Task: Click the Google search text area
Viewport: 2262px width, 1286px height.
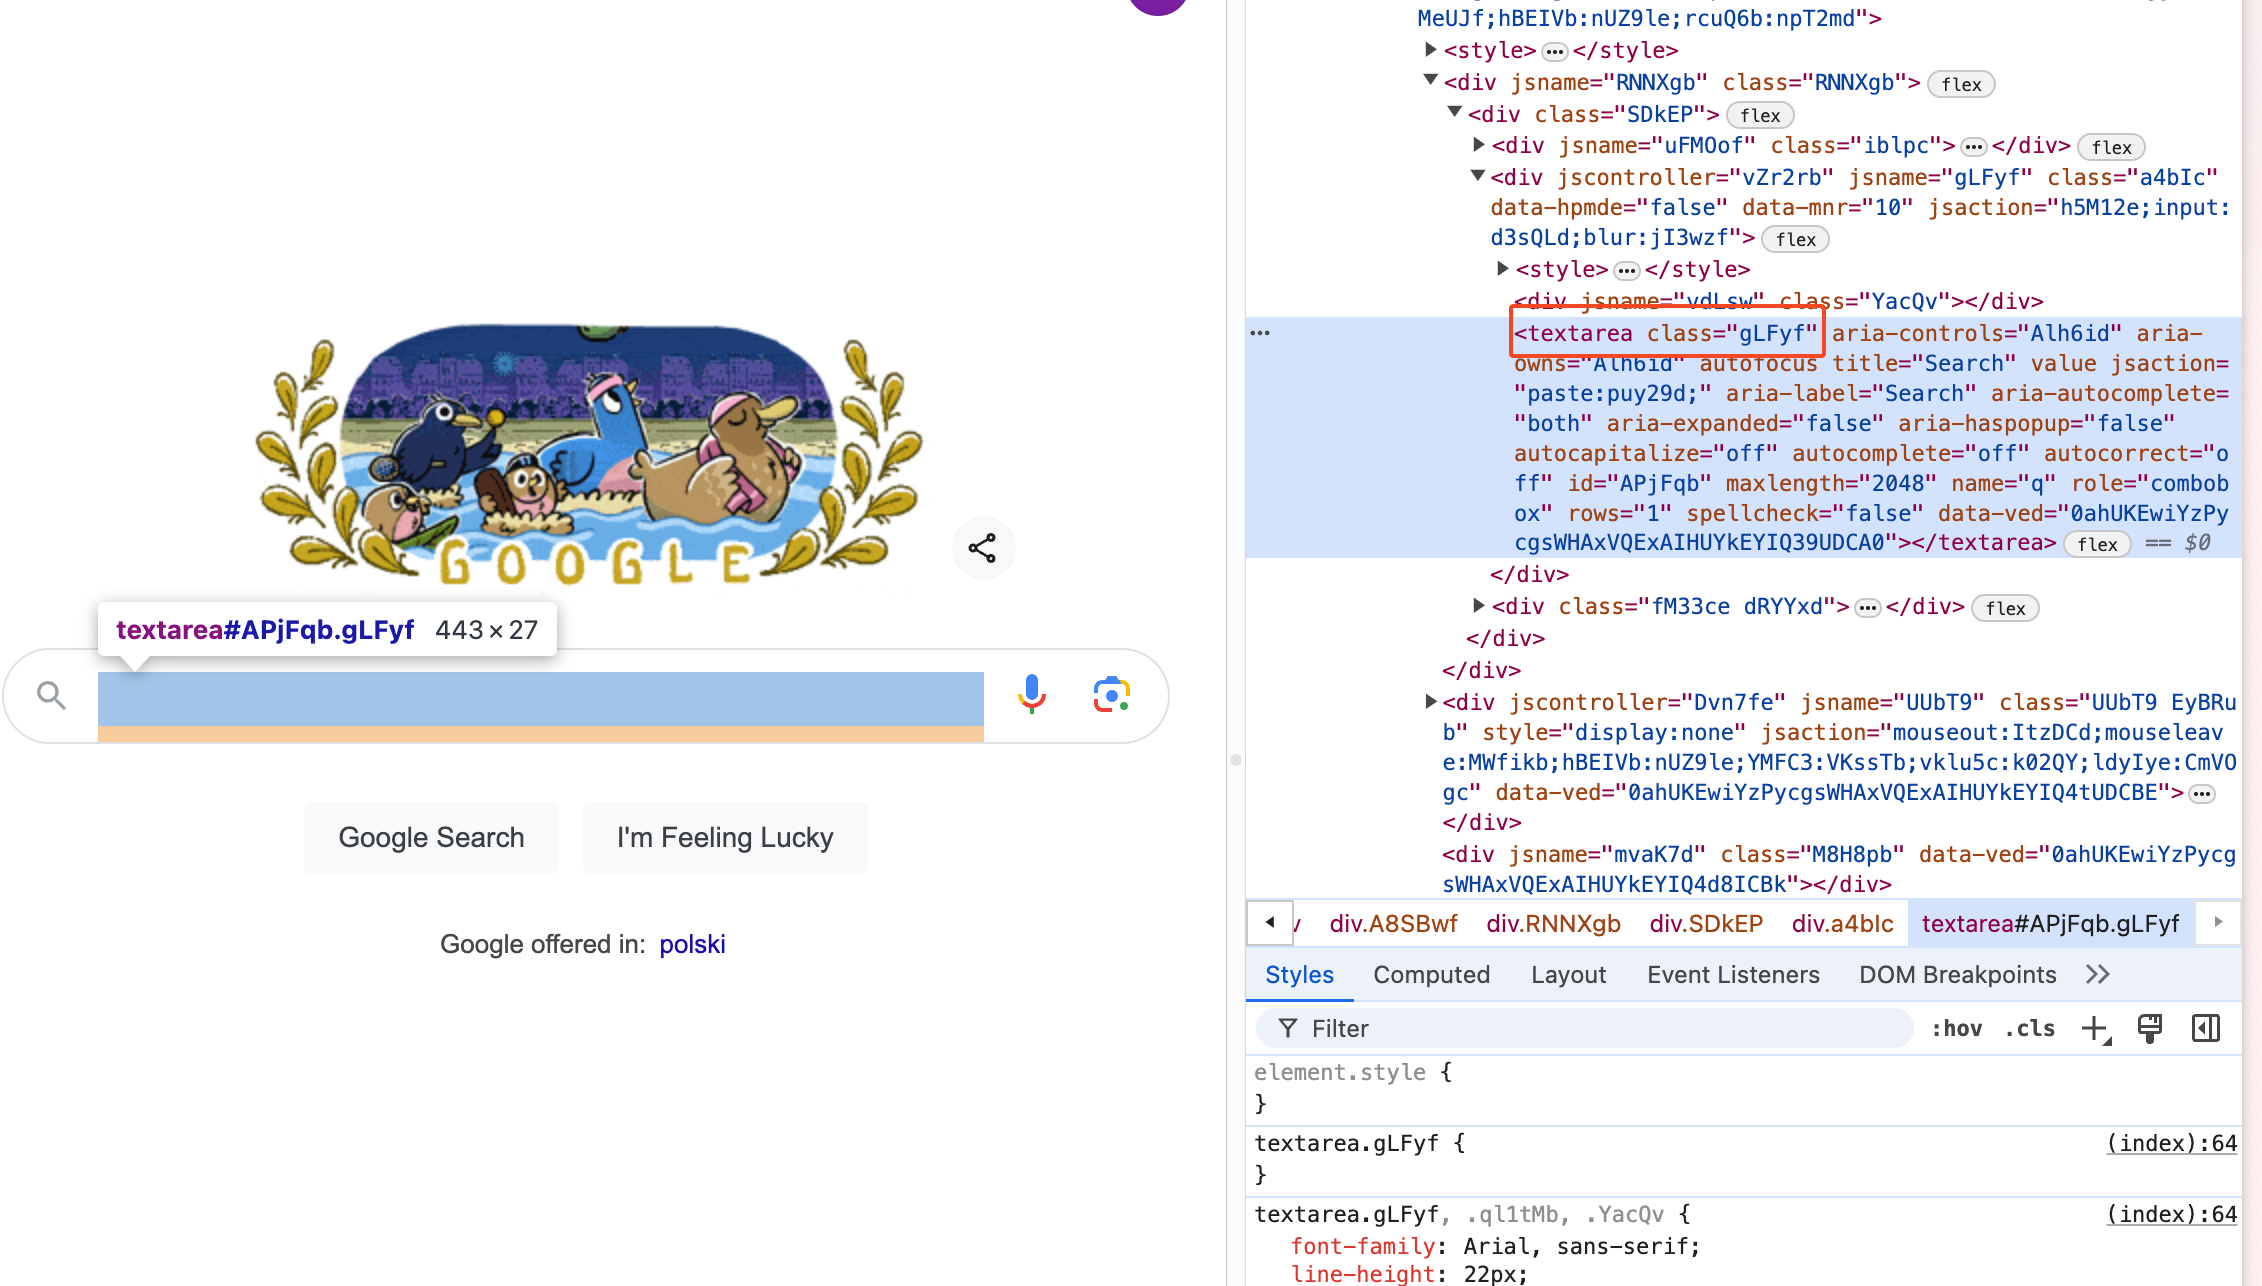Action: [540, 698]
